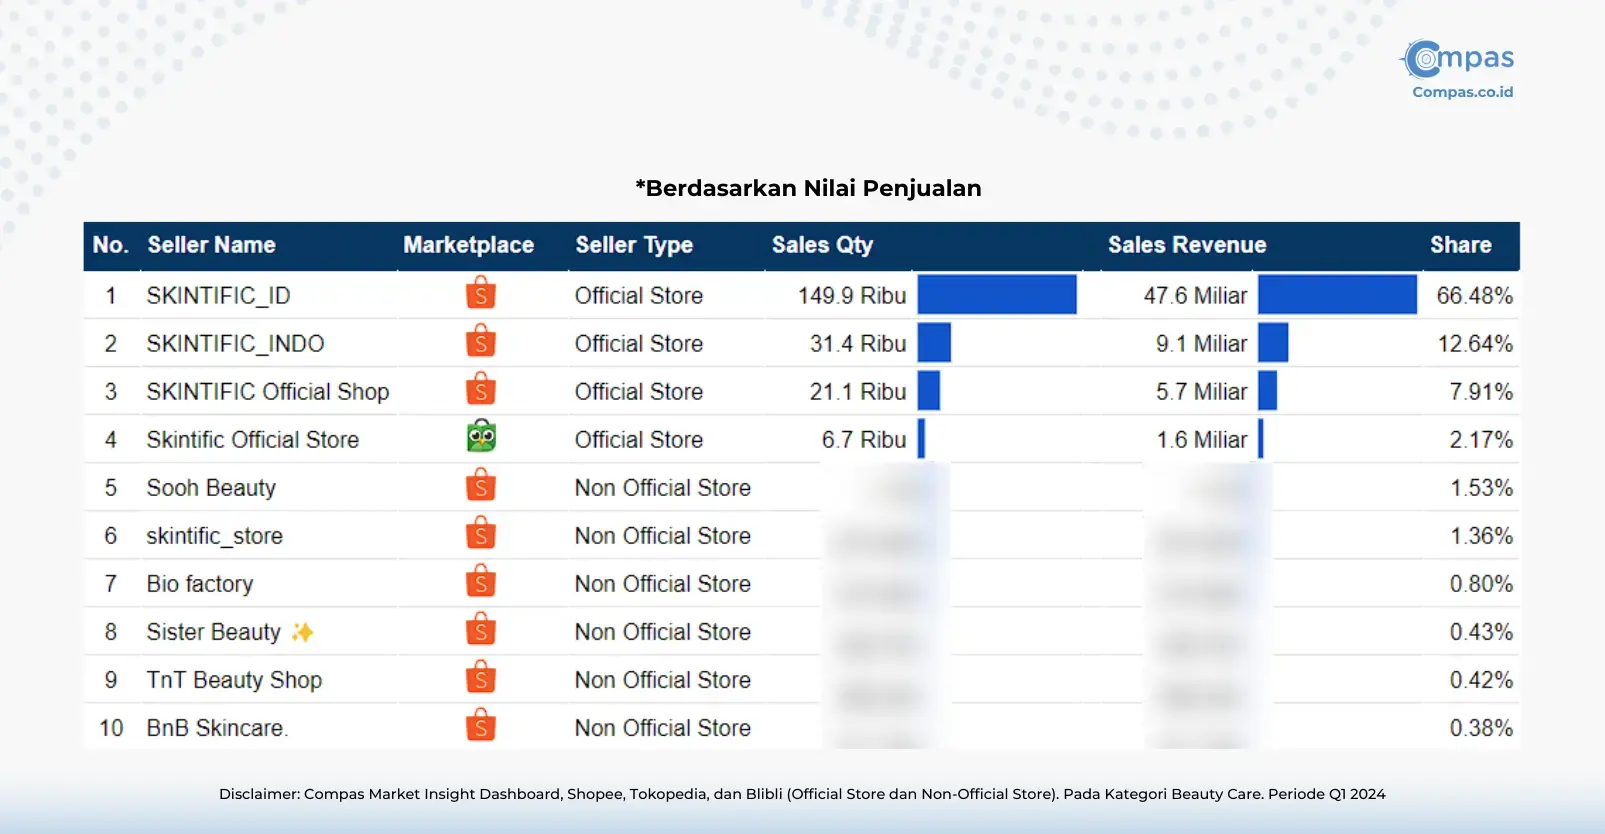Click Shopee icon in TnT Beauty Shop row
Viewport: 1605px width, 834px height.
pyautogui.click(x=481, y=678)
